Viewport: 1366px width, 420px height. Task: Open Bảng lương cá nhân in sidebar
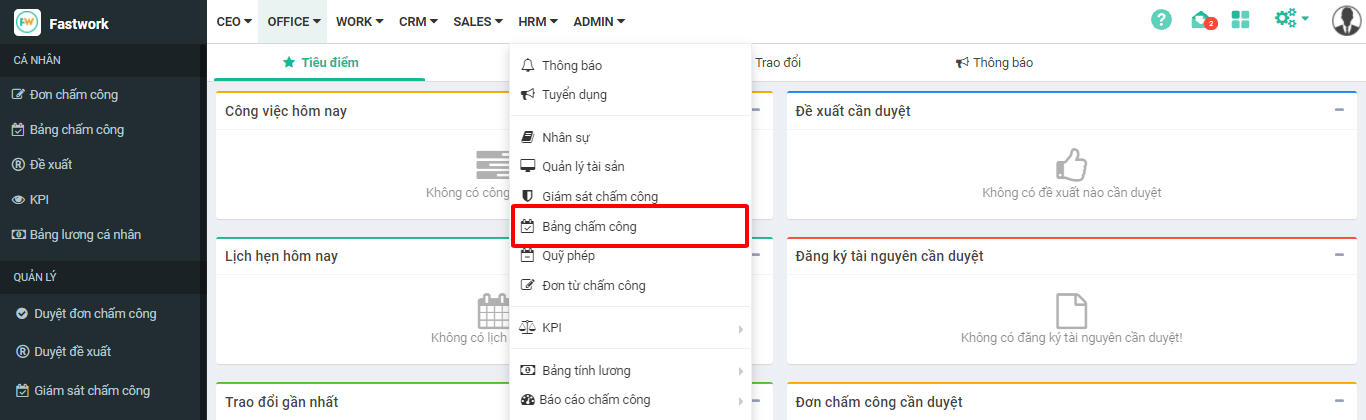click(x=85, y=235)
